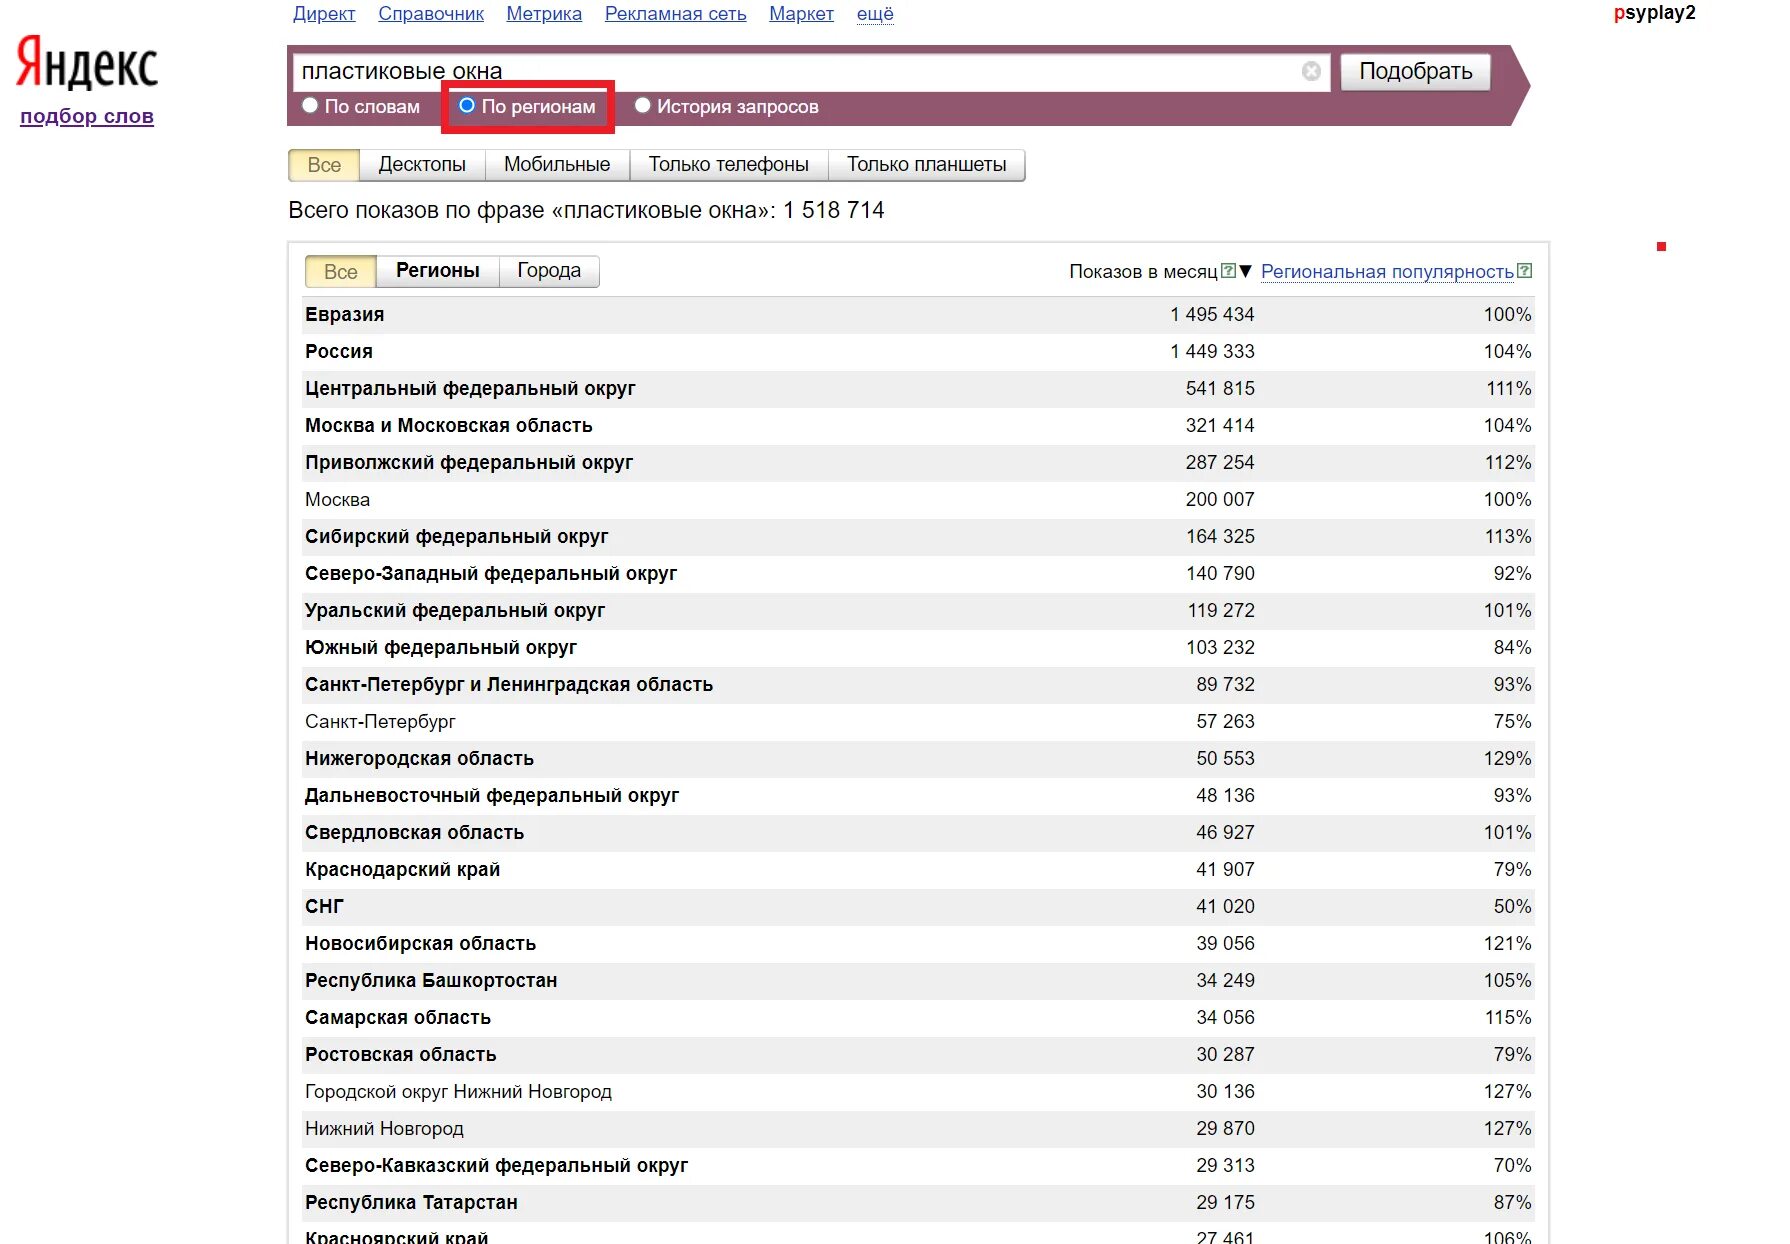This screenshot has height=1244, width=1790.
Task: Open the Рекламная сеть link
Action: [676, 14]
